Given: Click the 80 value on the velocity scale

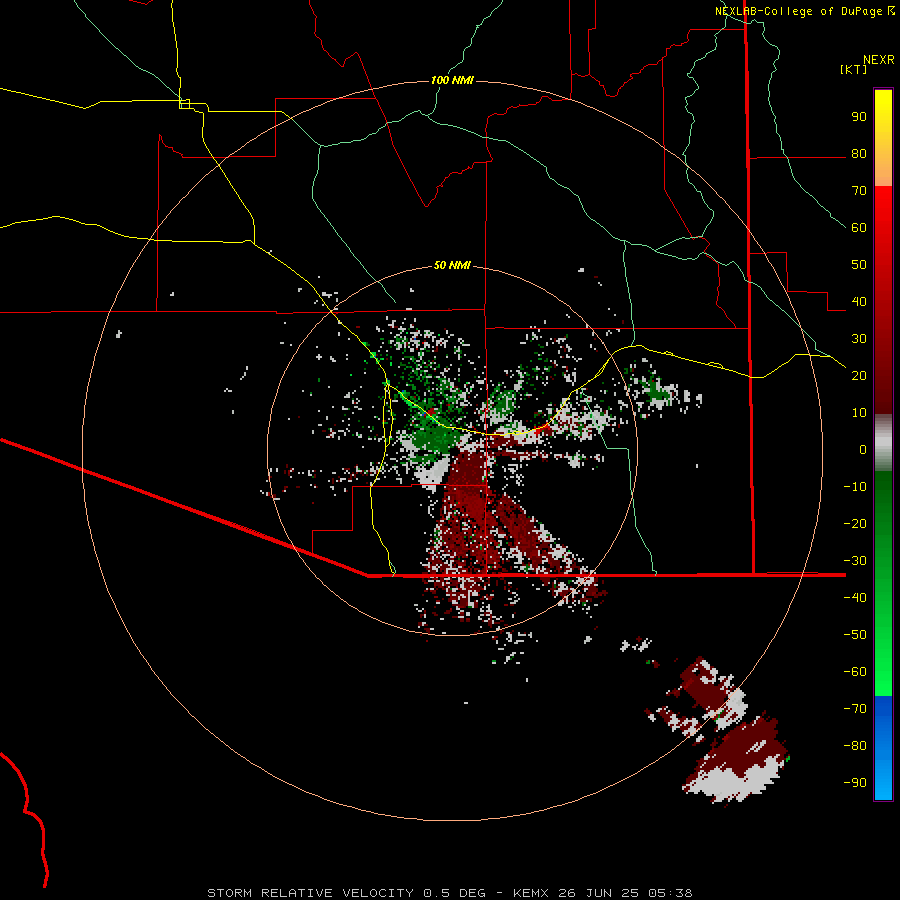Looking at the screenshot, I should pyautogui.click(x=859, y=154).
